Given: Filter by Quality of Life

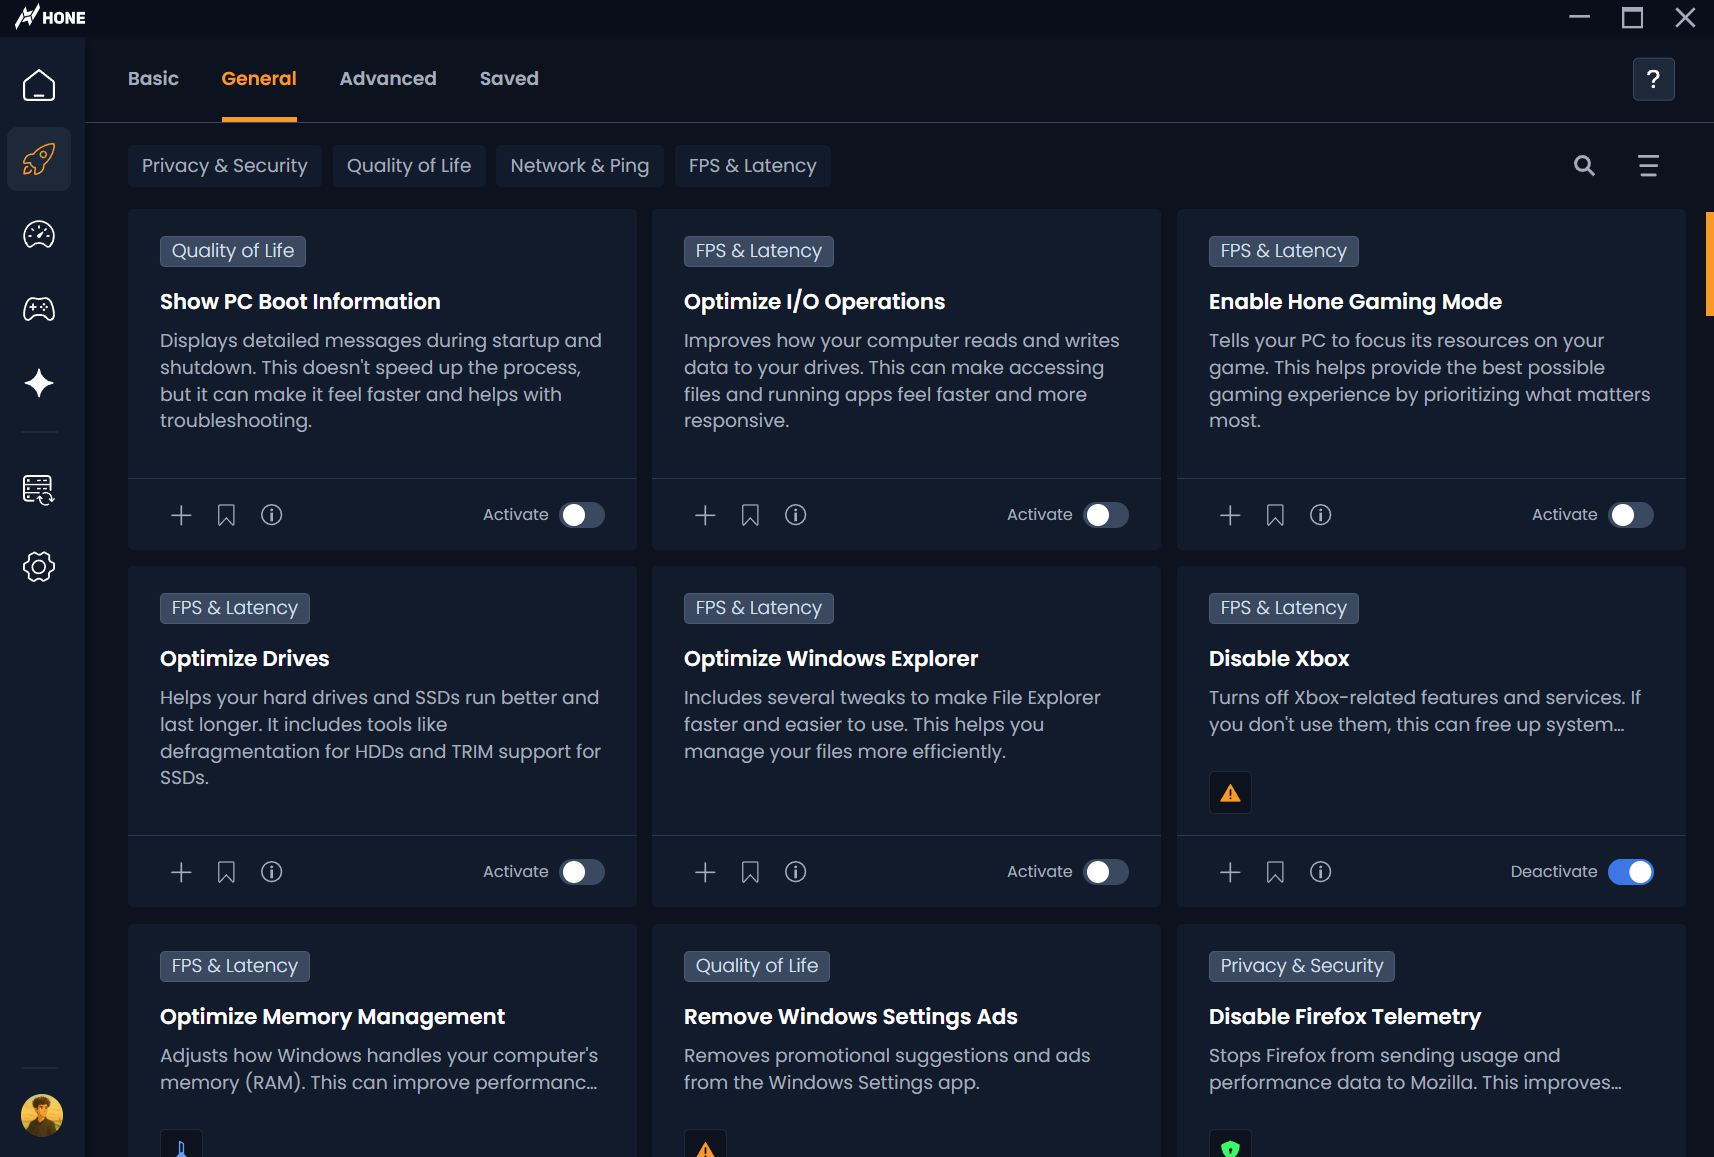Looking at the screenshot, I should click(409, 166).
